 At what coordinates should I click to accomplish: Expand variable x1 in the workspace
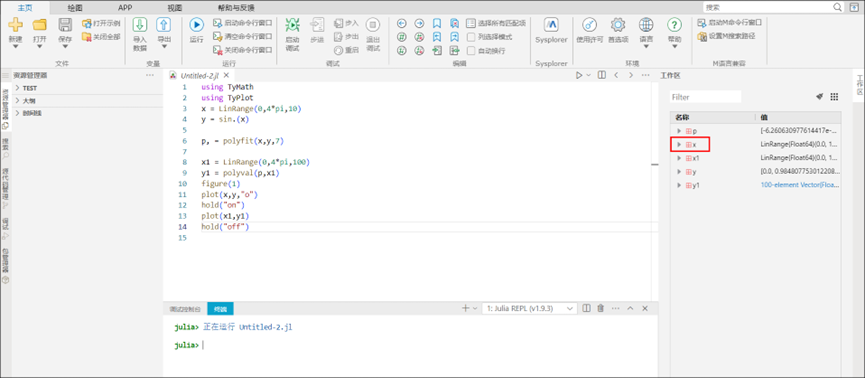point(680,158)
